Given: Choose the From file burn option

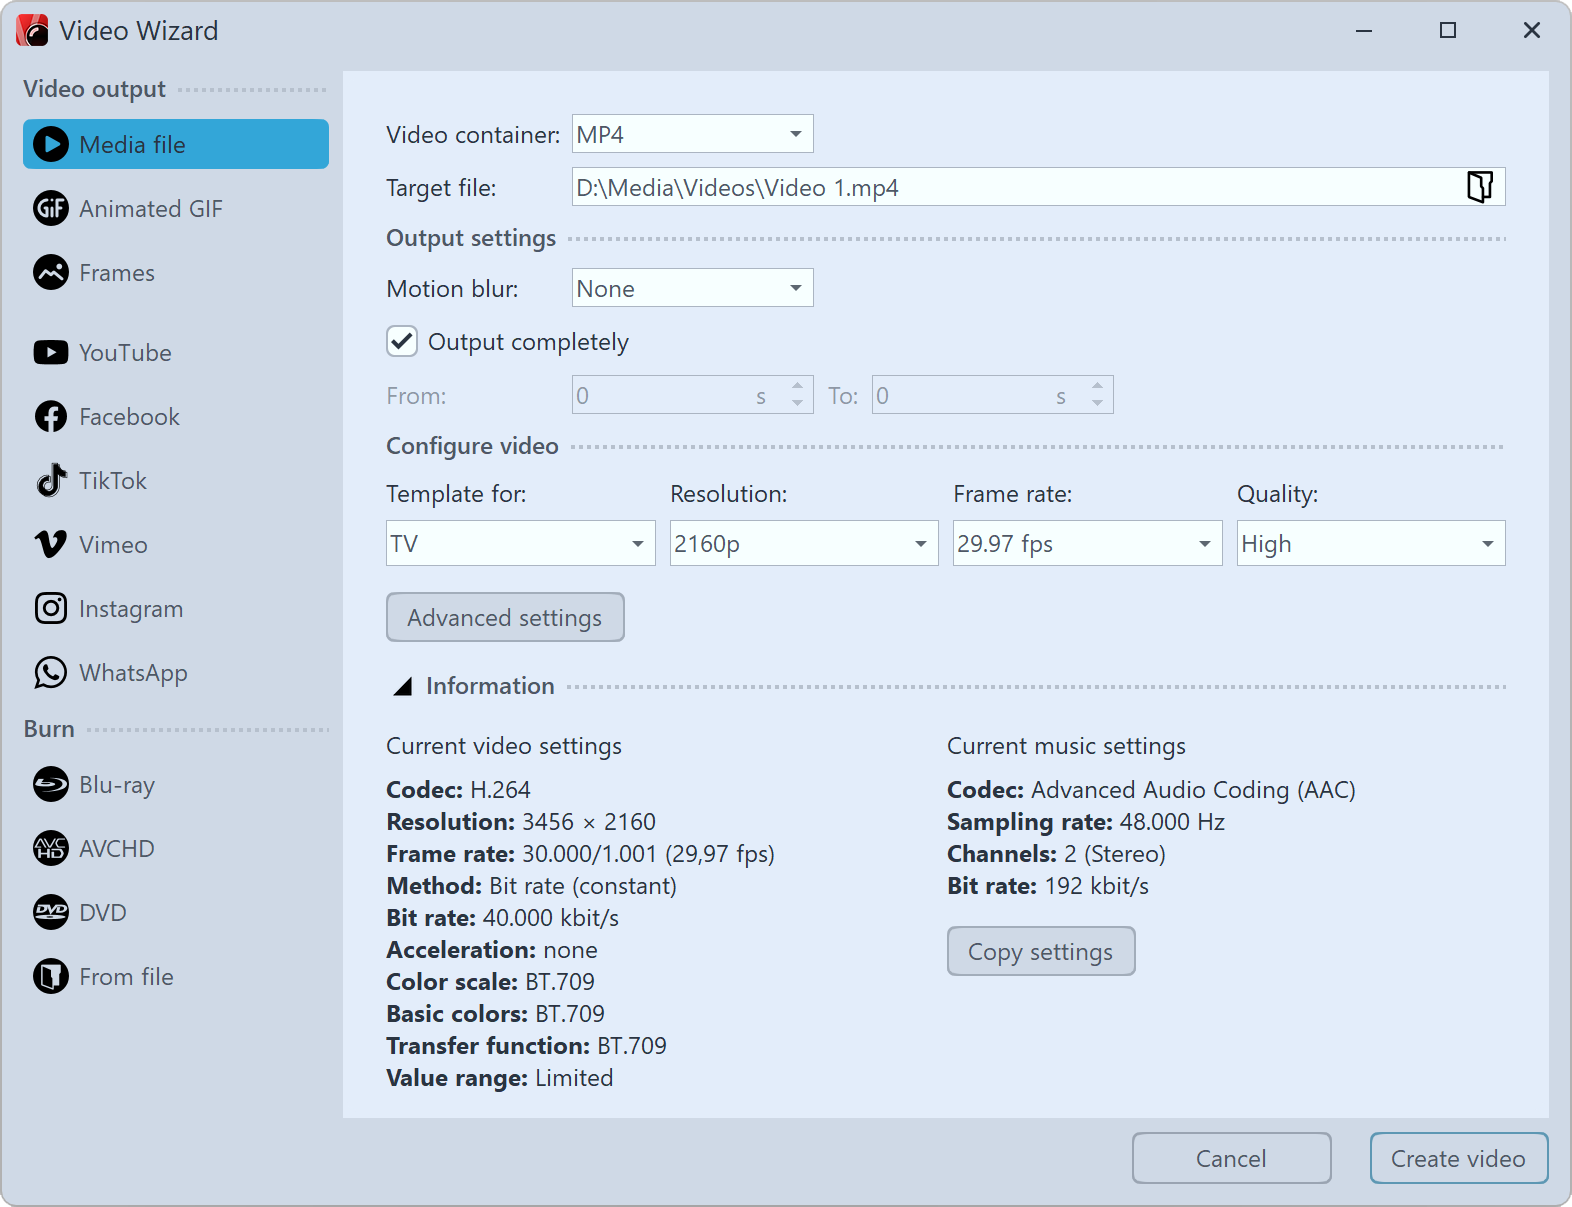Looking at the screenshot, I should point(176,977).
